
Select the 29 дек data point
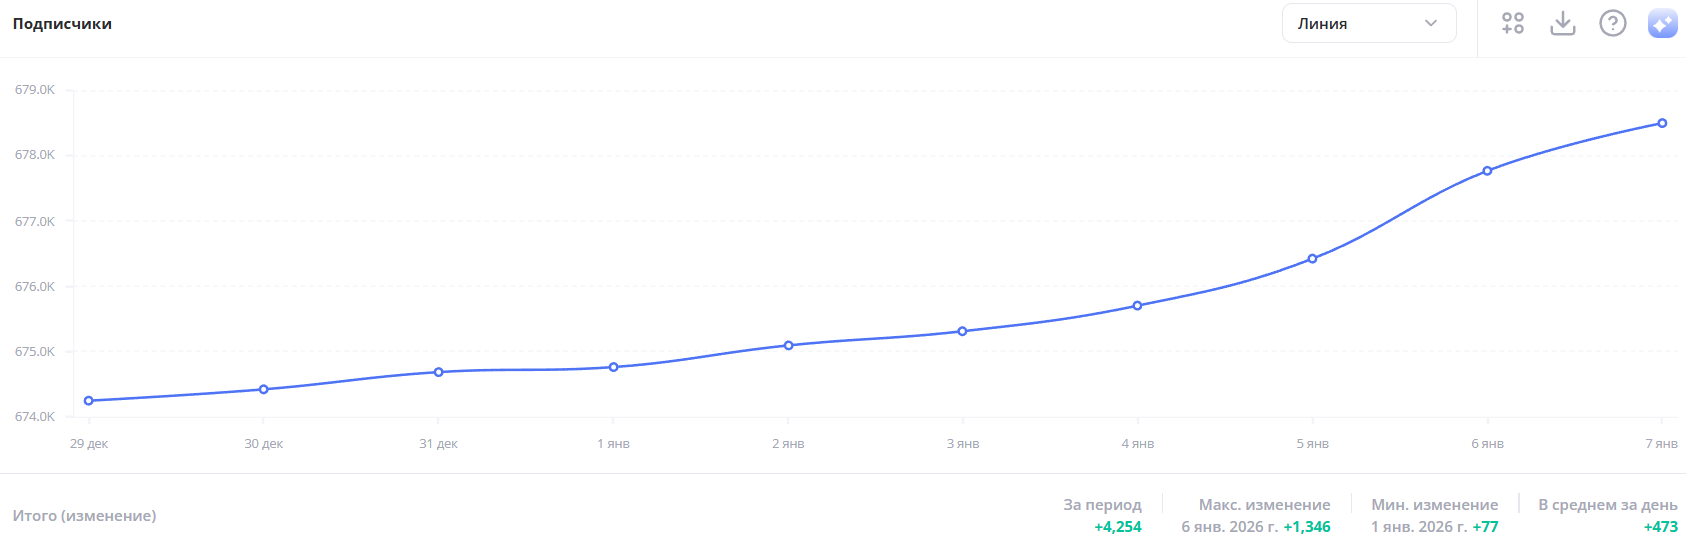click(x=89, y=401)
